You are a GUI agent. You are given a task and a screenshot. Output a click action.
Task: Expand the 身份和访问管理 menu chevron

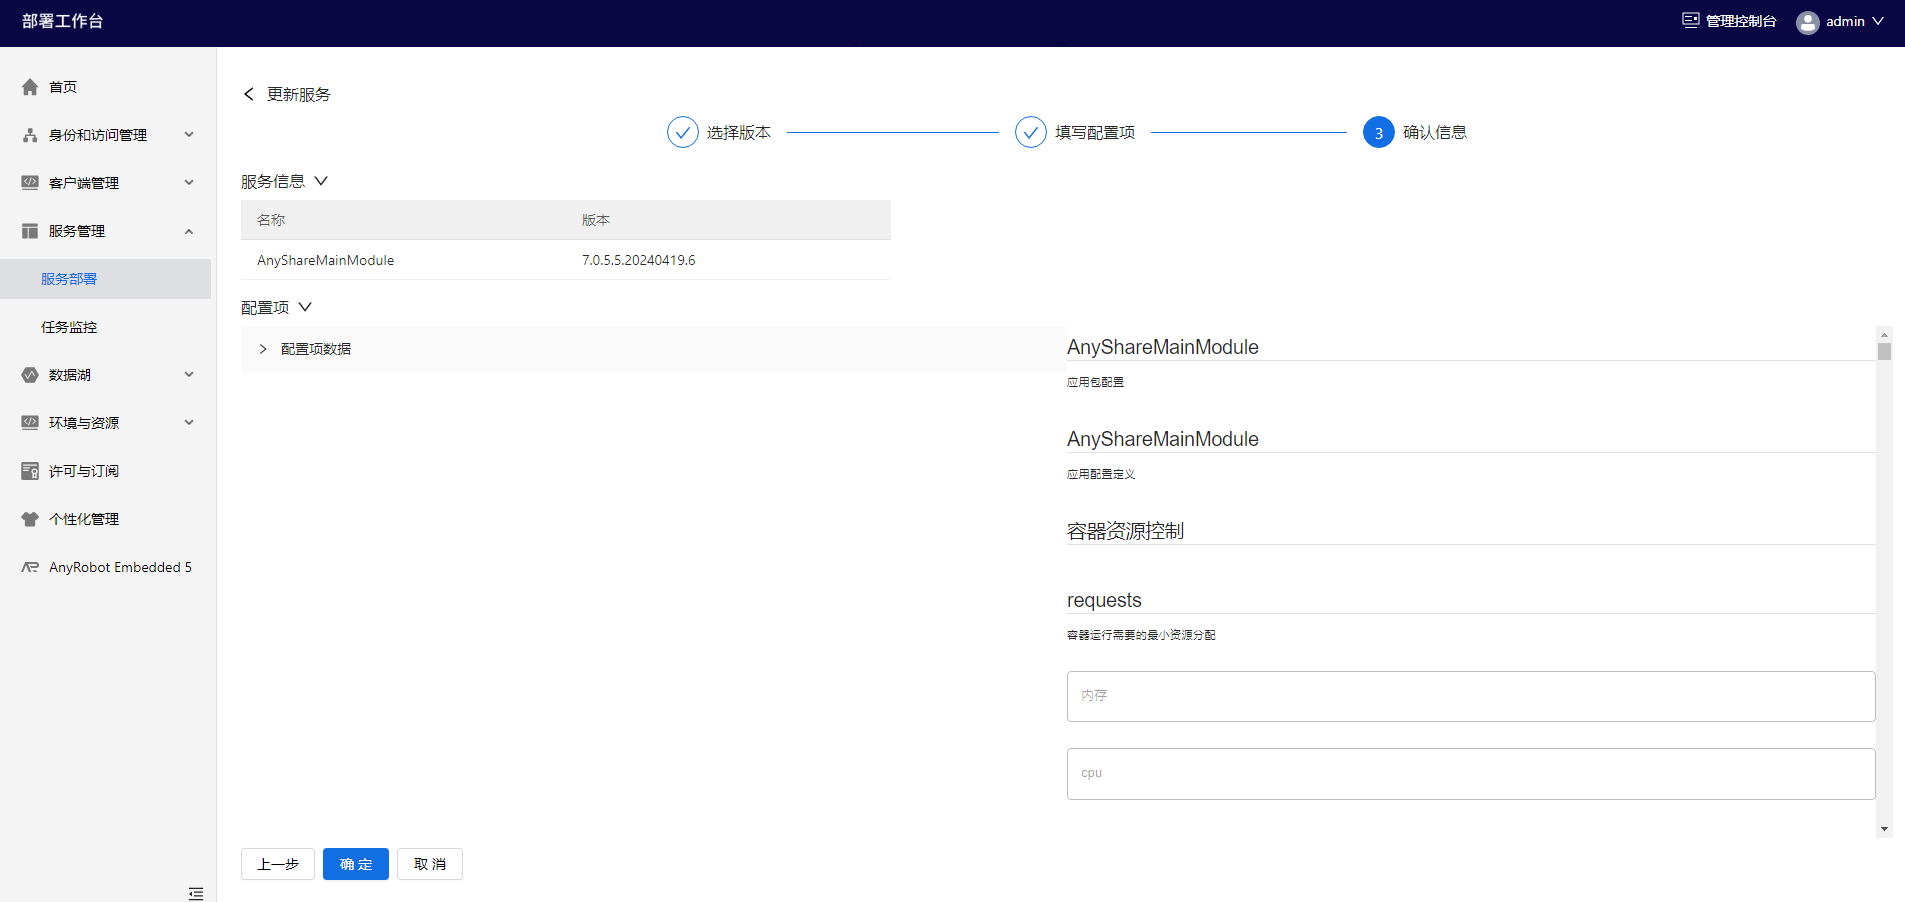coord(189,135)
